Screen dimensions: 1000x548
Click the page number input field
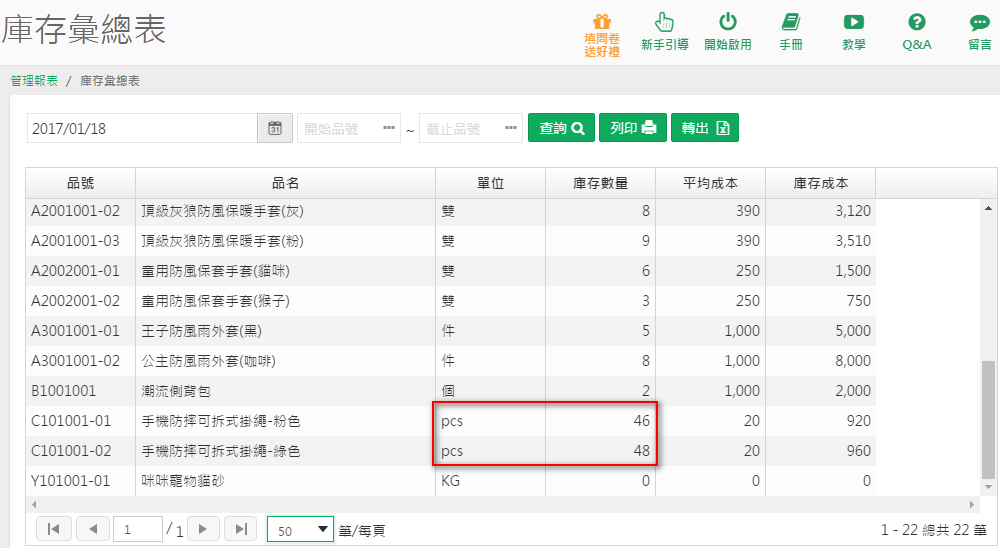point(137,529)
